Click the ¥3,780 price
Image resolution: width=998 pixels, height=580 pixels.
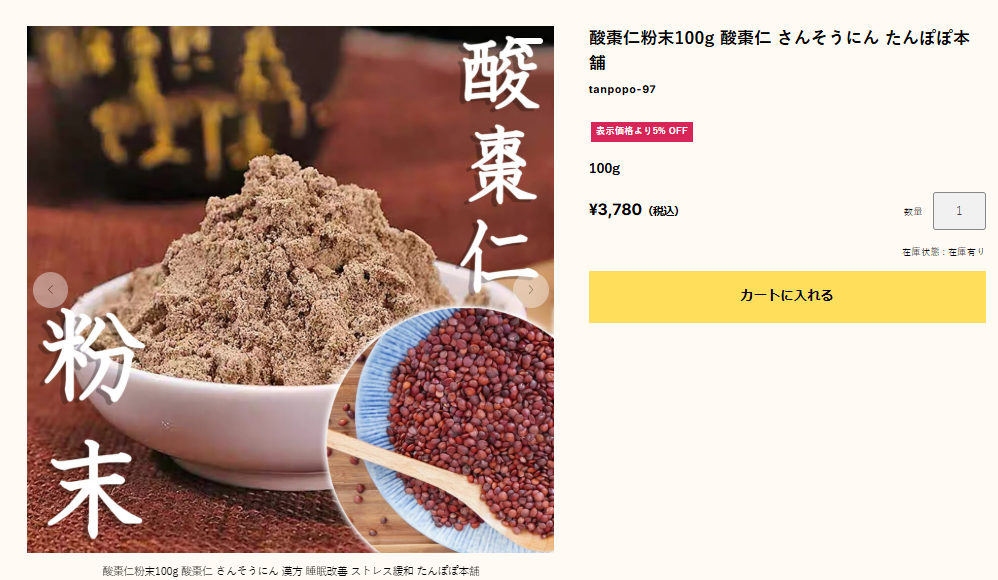[x=615, y=209]
